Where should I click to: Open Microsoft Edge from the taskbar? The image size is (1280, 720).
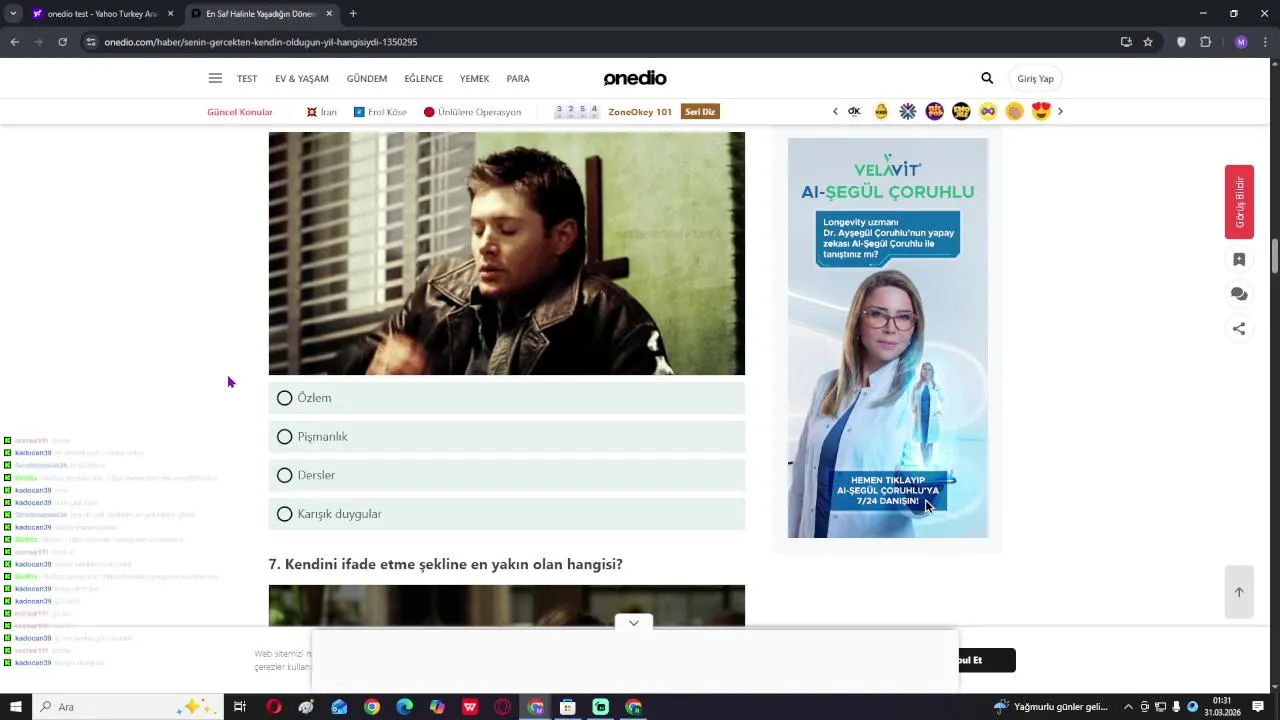[x=404, y=707]
